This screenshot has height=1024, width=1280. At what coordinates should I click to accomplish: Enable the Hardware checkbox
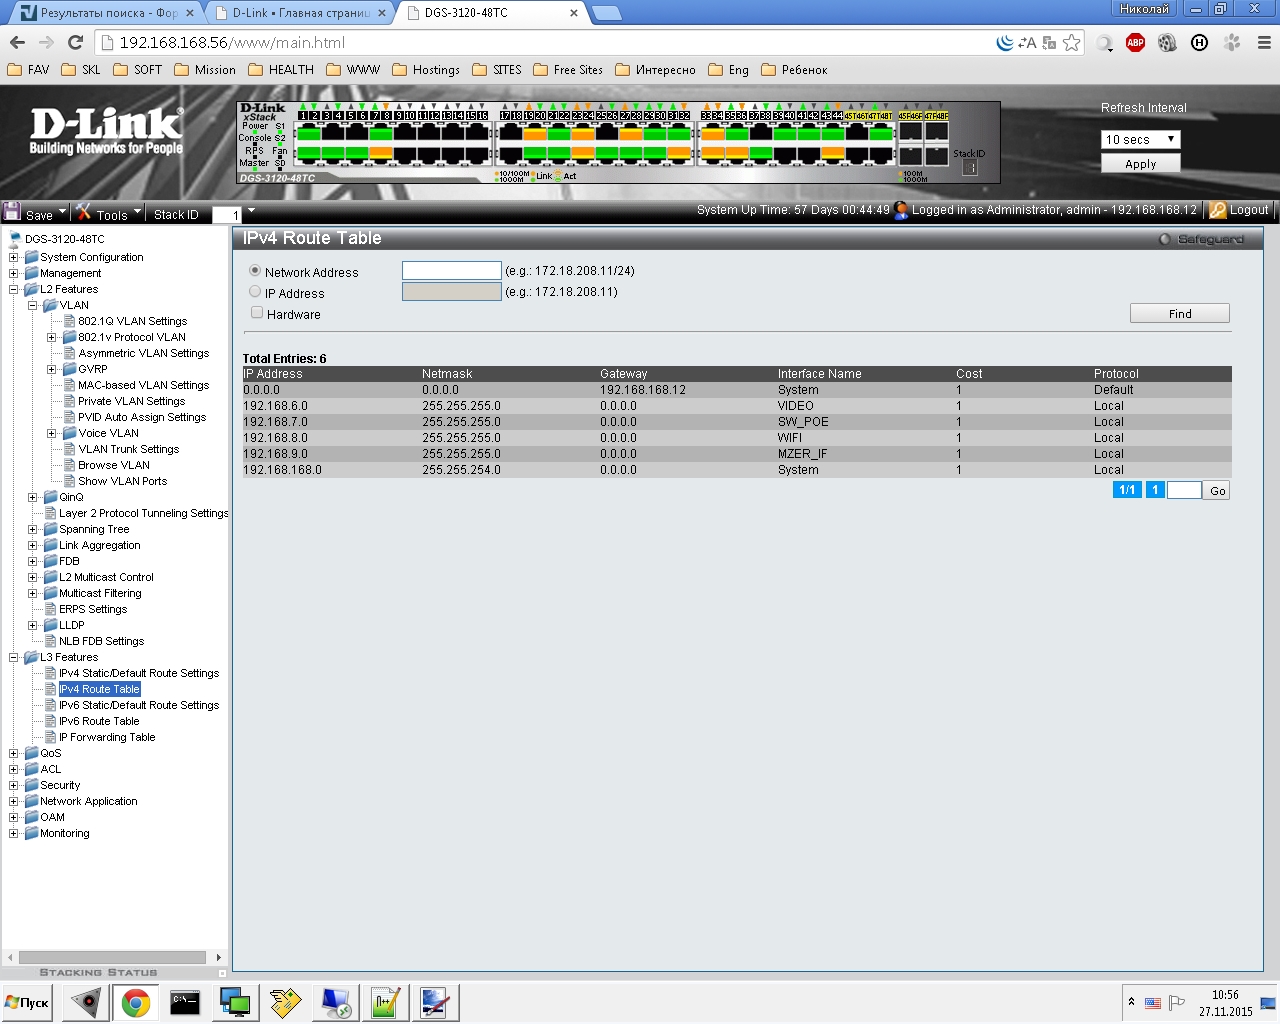tap(257, 313)
